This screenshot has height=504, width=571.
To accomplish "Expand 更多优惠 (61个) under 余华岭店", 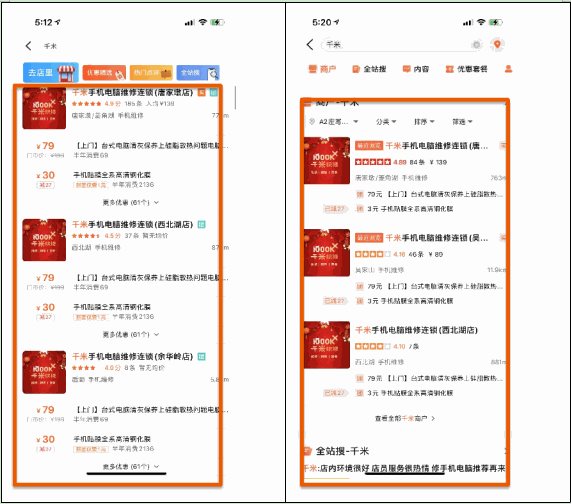I will tap(131, 466).
